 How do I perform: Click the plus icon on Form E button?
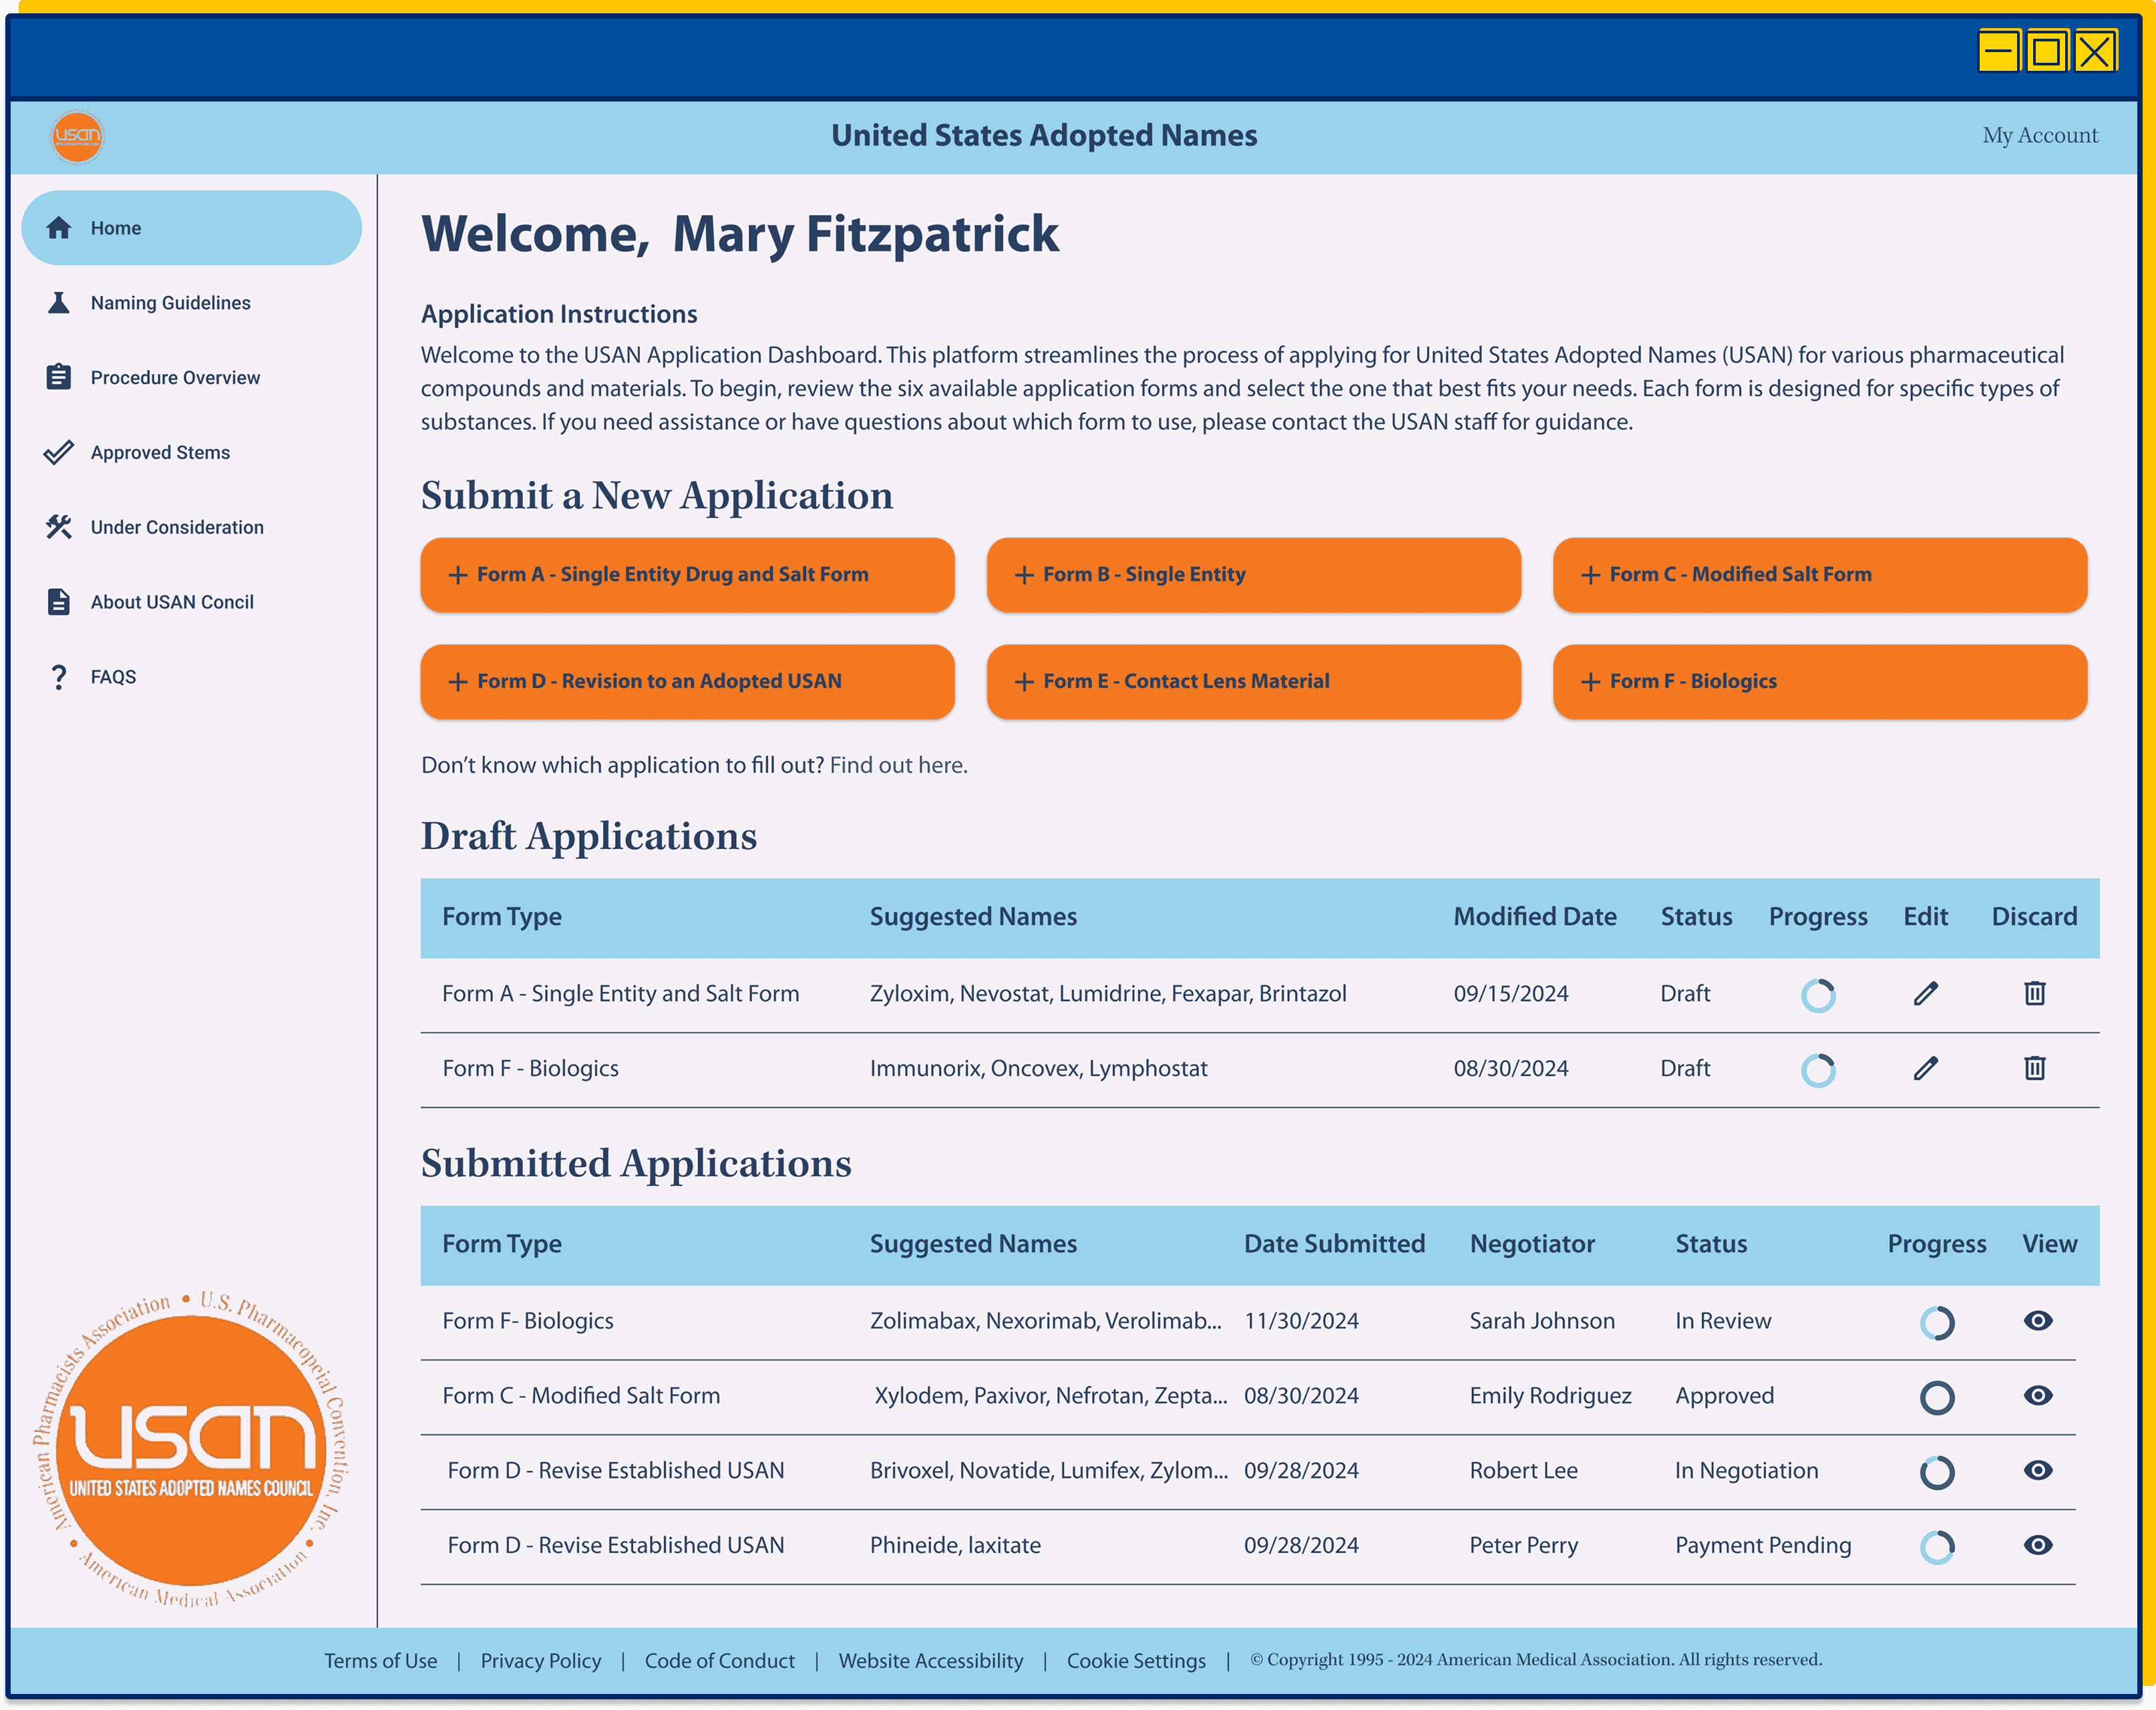1024,682
